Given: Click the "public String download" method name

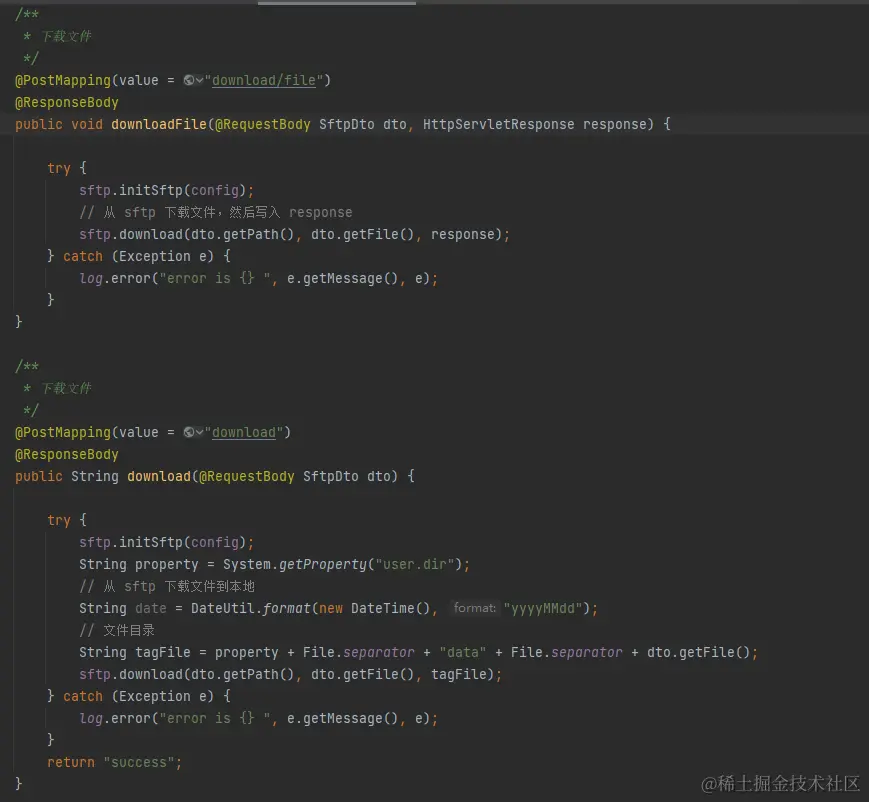Looking at the screenshot, I should 159,476.
